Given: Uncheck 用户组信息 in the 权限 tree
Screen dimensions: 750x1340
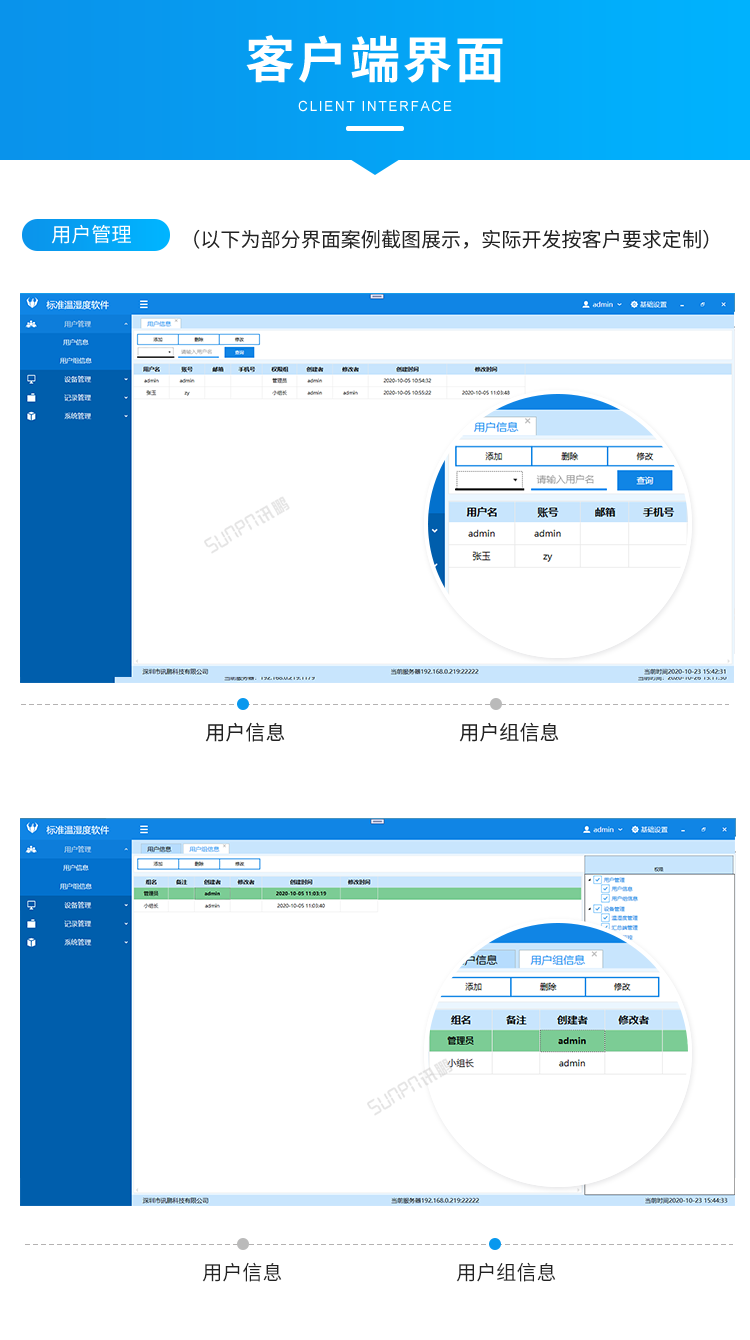Looking at the screenshot, I should [605, 898].
